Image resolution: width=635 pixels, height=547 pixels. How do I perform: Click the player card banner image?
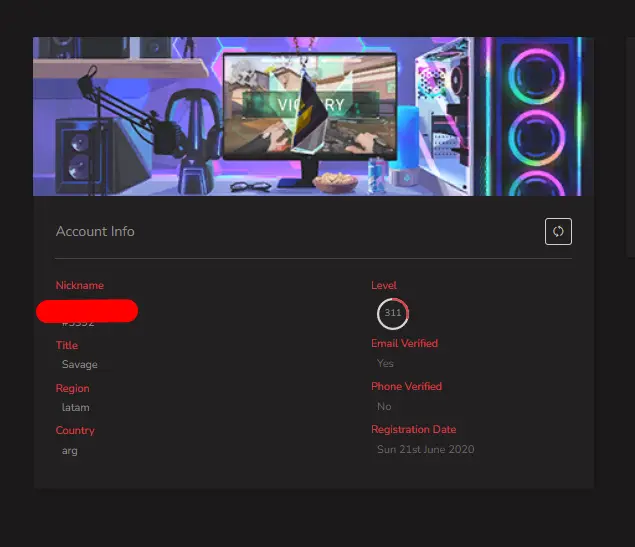[x=313, y=117]
